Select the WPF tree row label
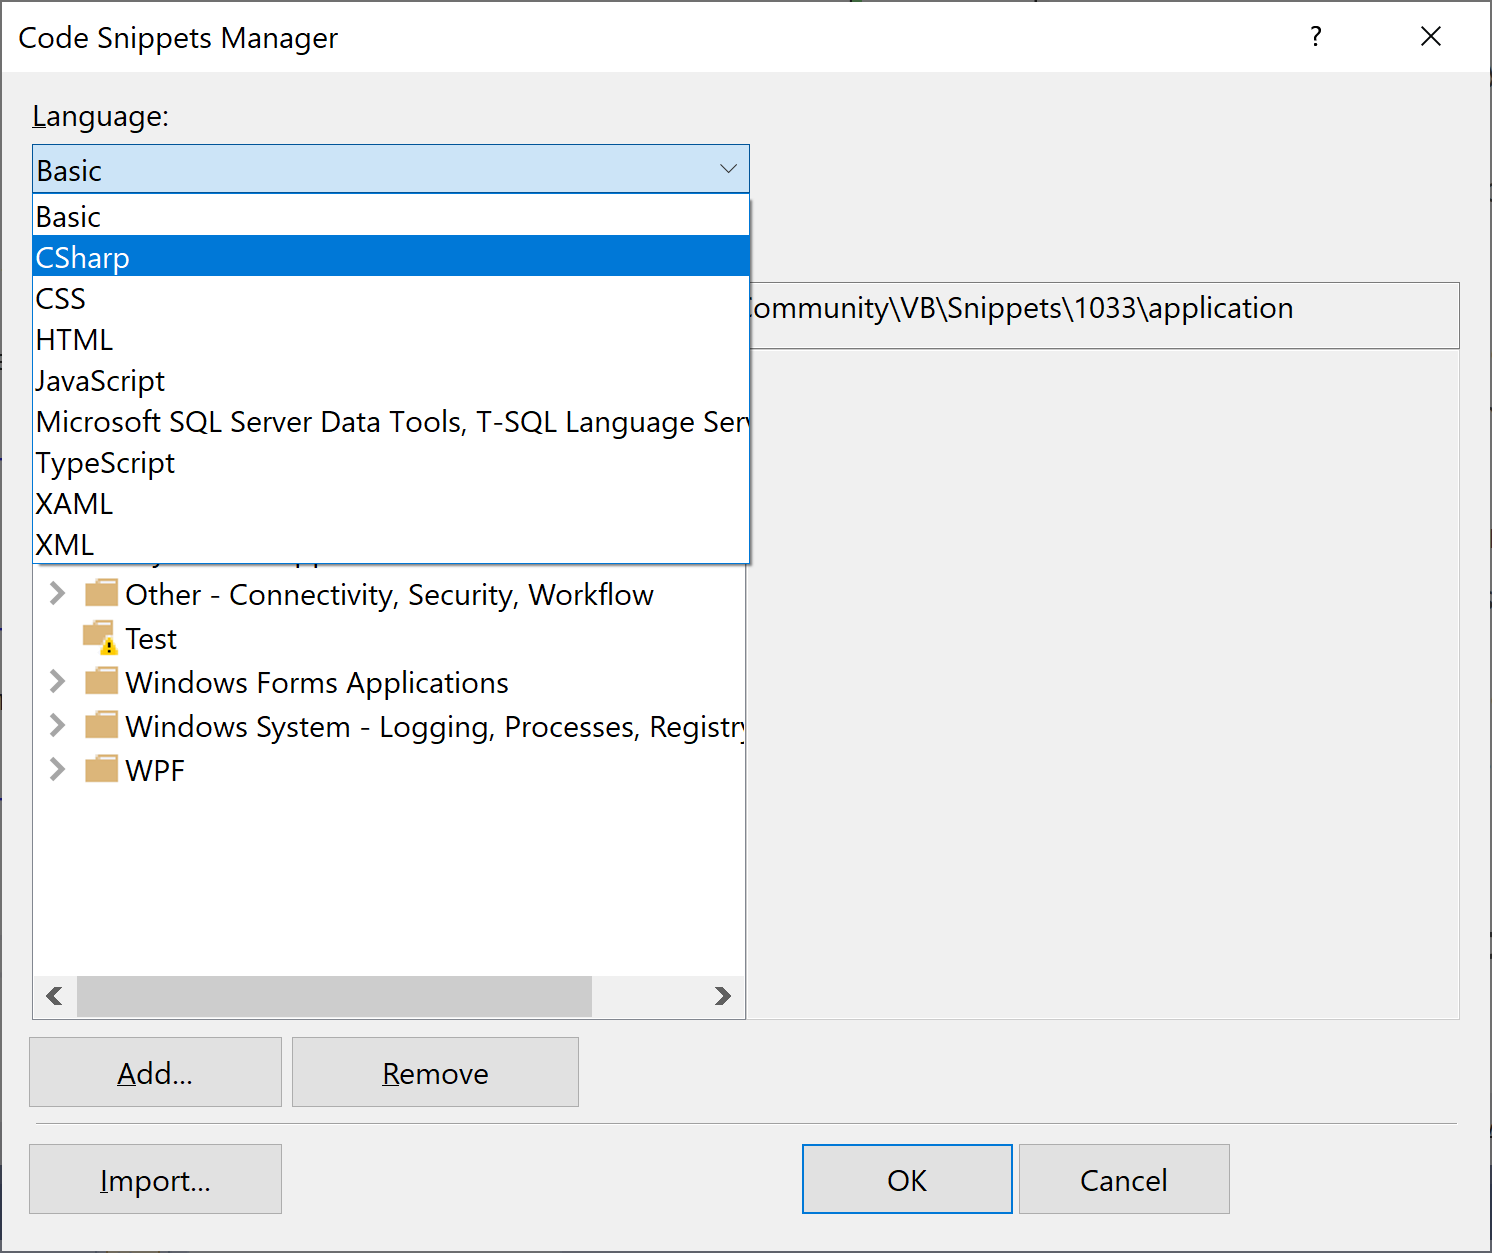The width and height of the screenshot is (1492, 1253). tap(155, 771)
